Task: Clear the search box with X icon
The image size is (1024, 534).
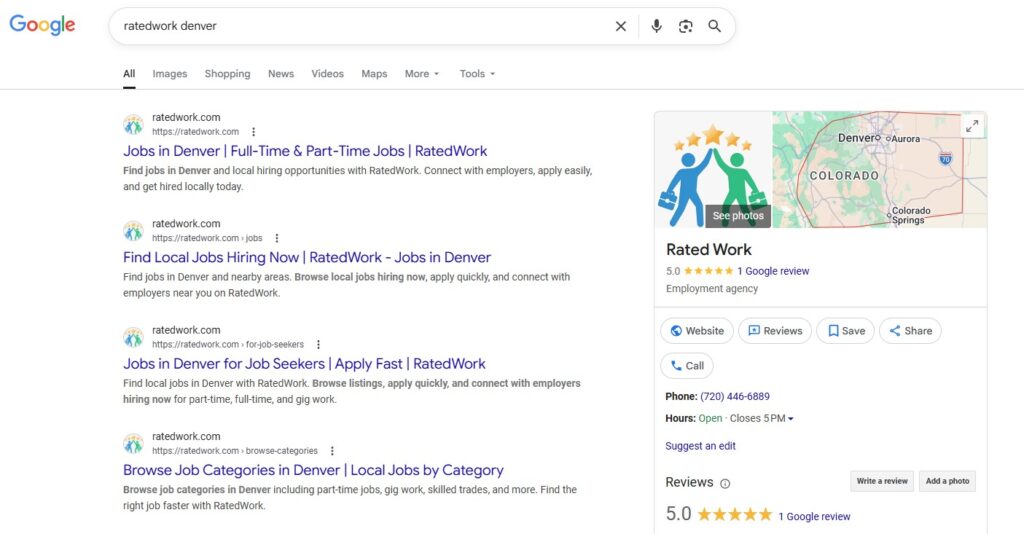Action: (x=620, y=26)
